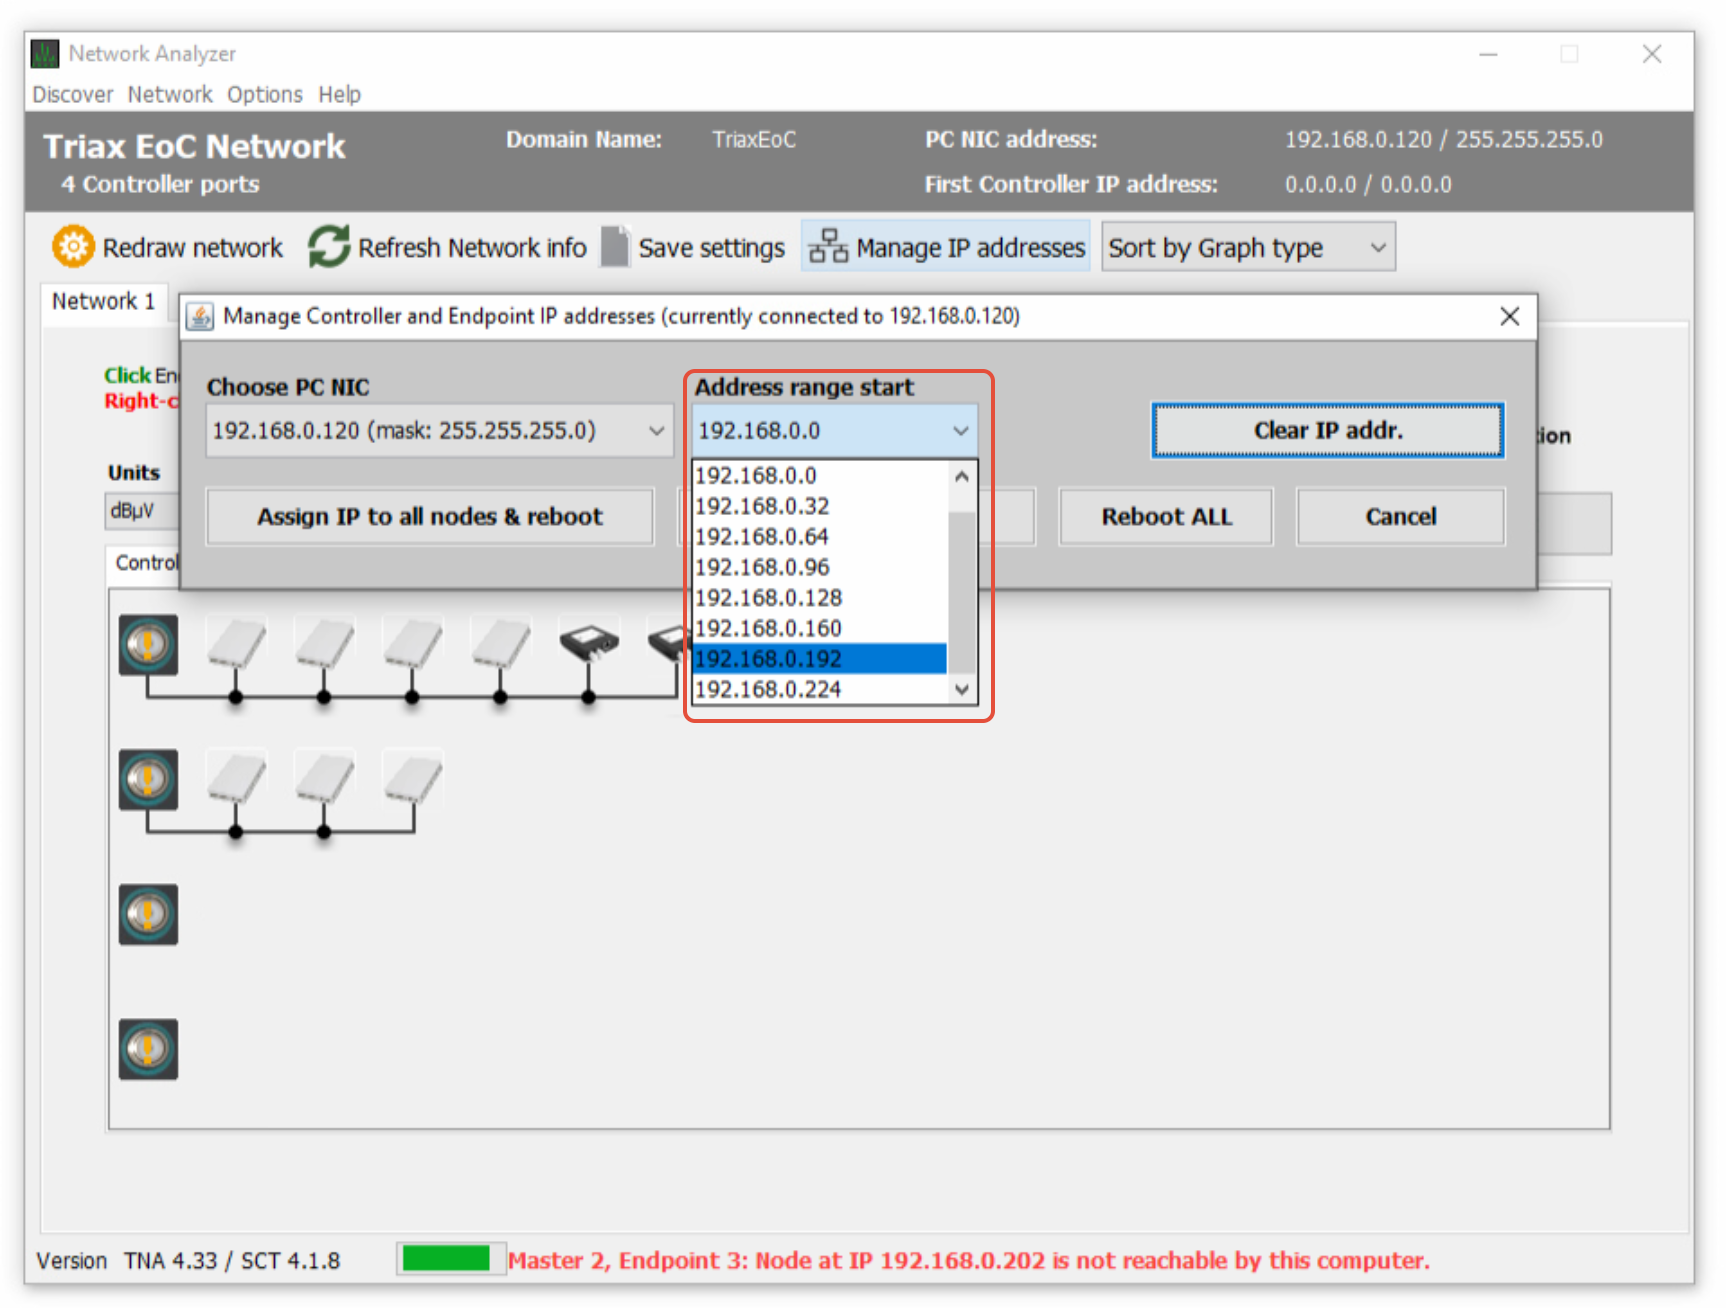This screenshot has height=1308, width=1726.
Task: Click the address list scroll up arrow
Action: [x=962, y=476]
